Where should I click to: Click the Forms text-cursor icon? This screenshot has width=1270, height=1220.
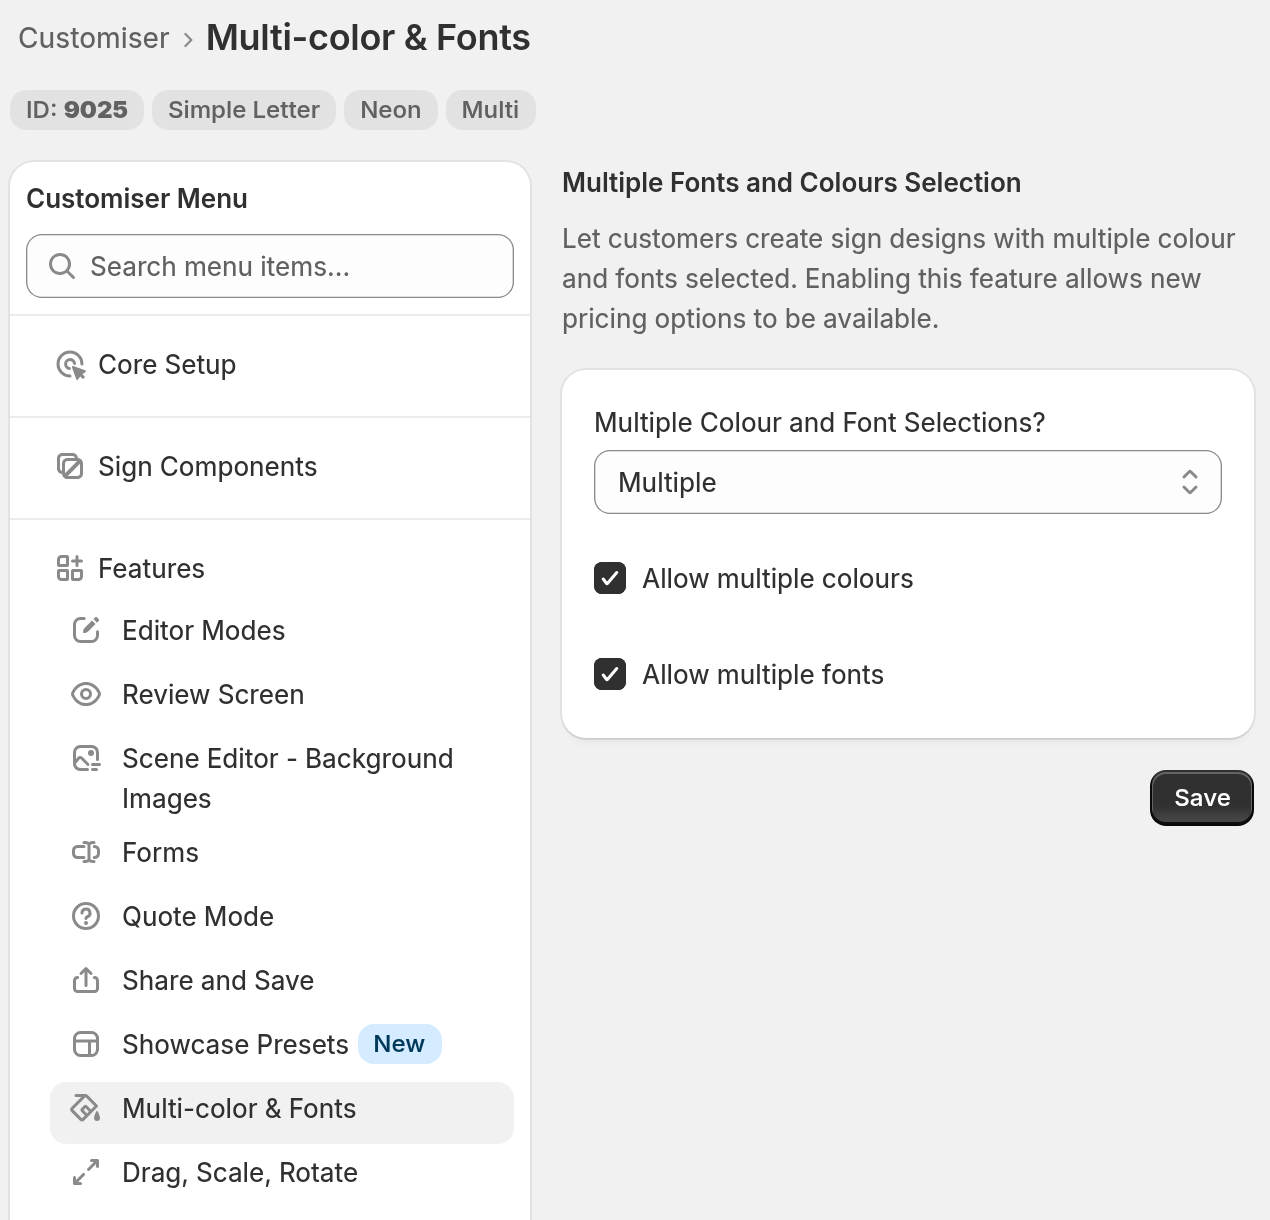[86, 852]
